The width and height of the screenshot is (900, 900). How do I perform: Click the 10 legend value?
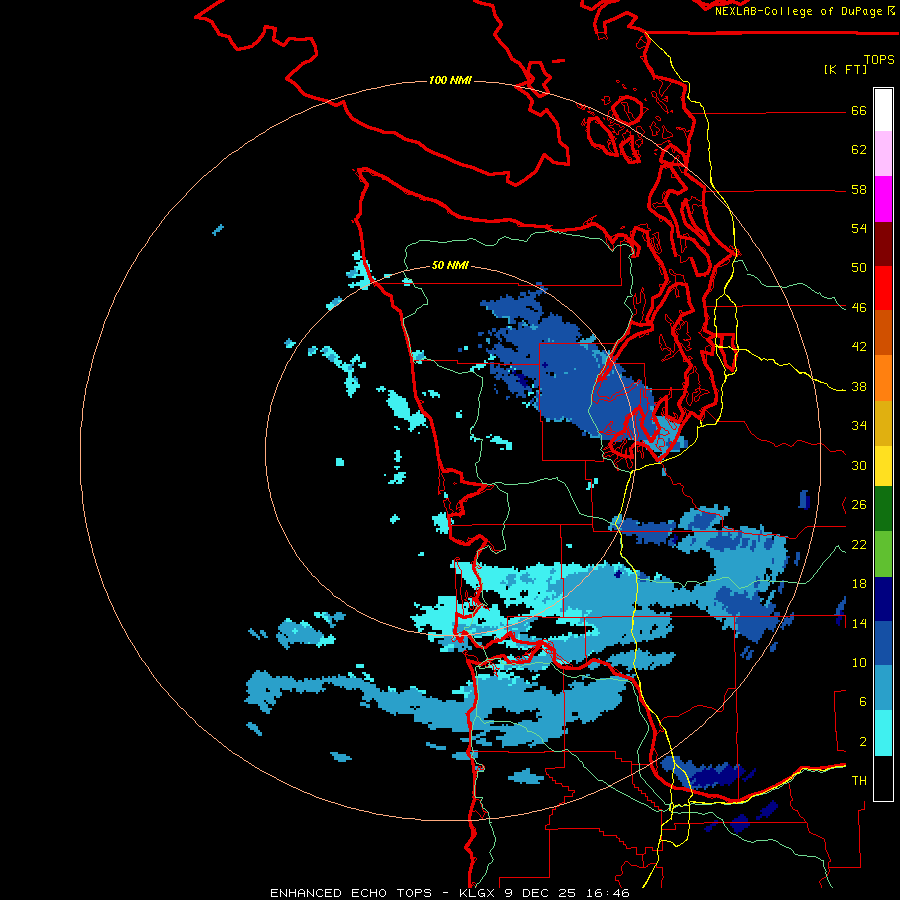click(x=859, y=662)
